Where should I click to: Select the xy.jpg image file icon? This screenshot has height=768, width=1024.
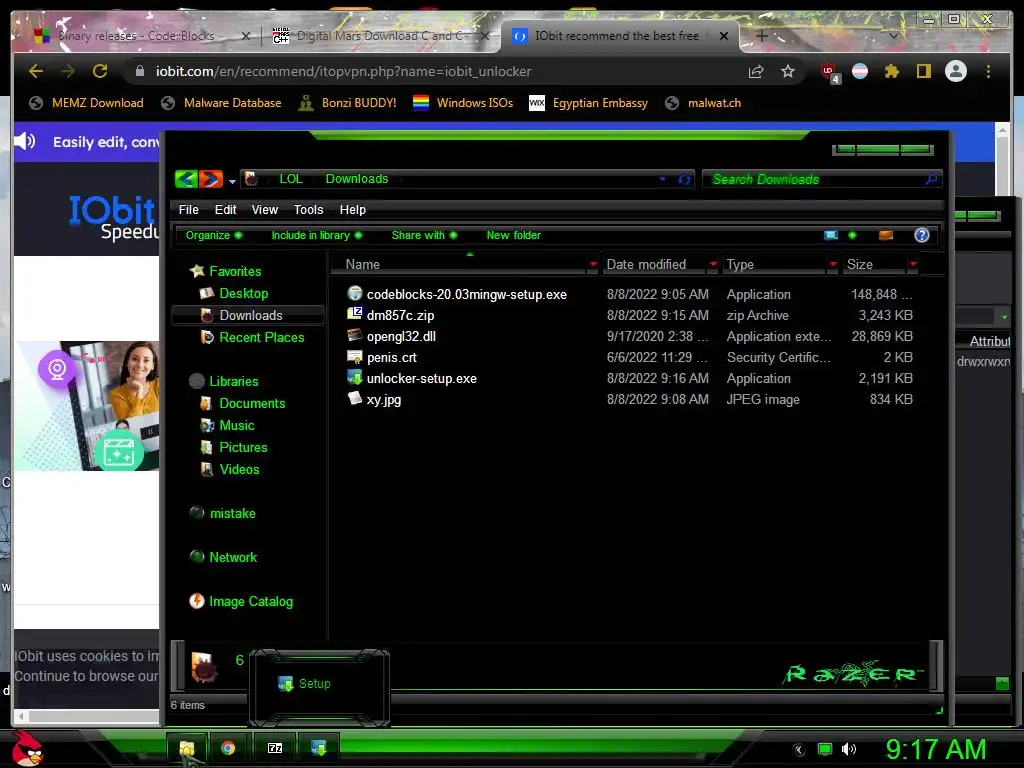click(x=355, y=398)
